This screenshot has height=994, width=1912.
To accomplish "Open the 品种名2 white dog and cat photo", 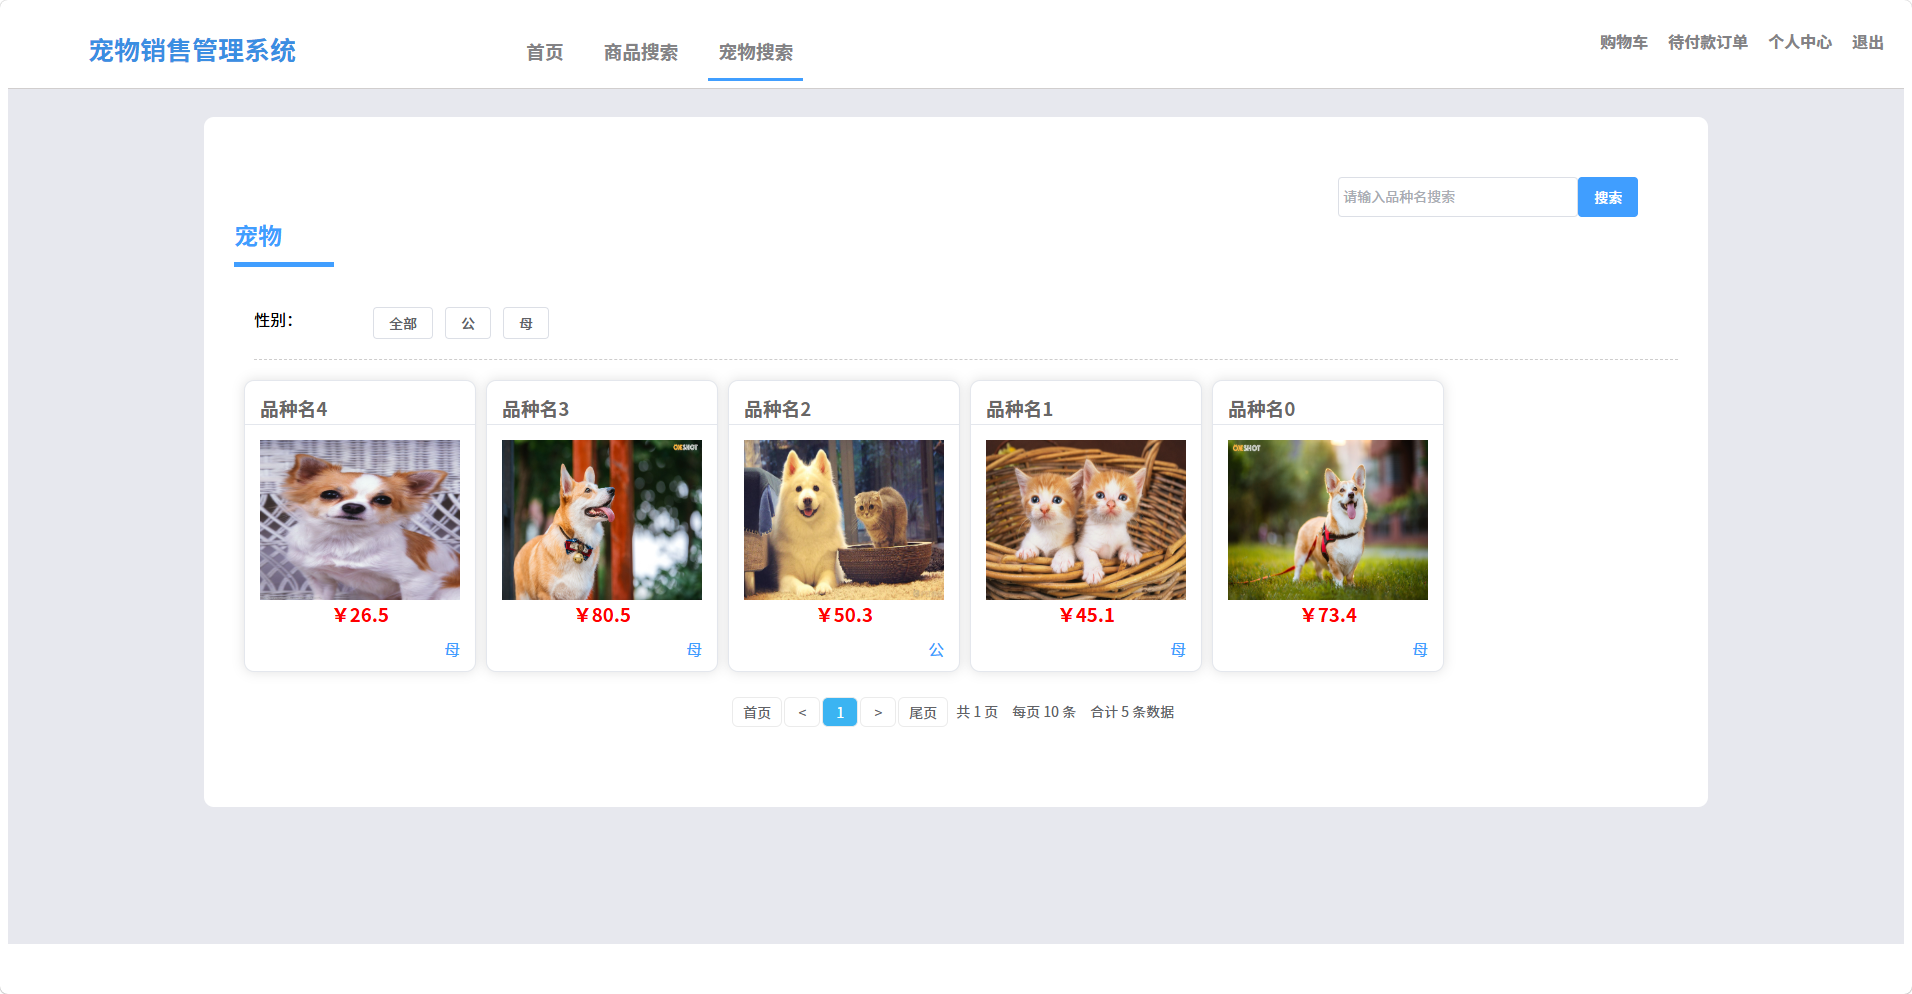I will click(844, 520).
